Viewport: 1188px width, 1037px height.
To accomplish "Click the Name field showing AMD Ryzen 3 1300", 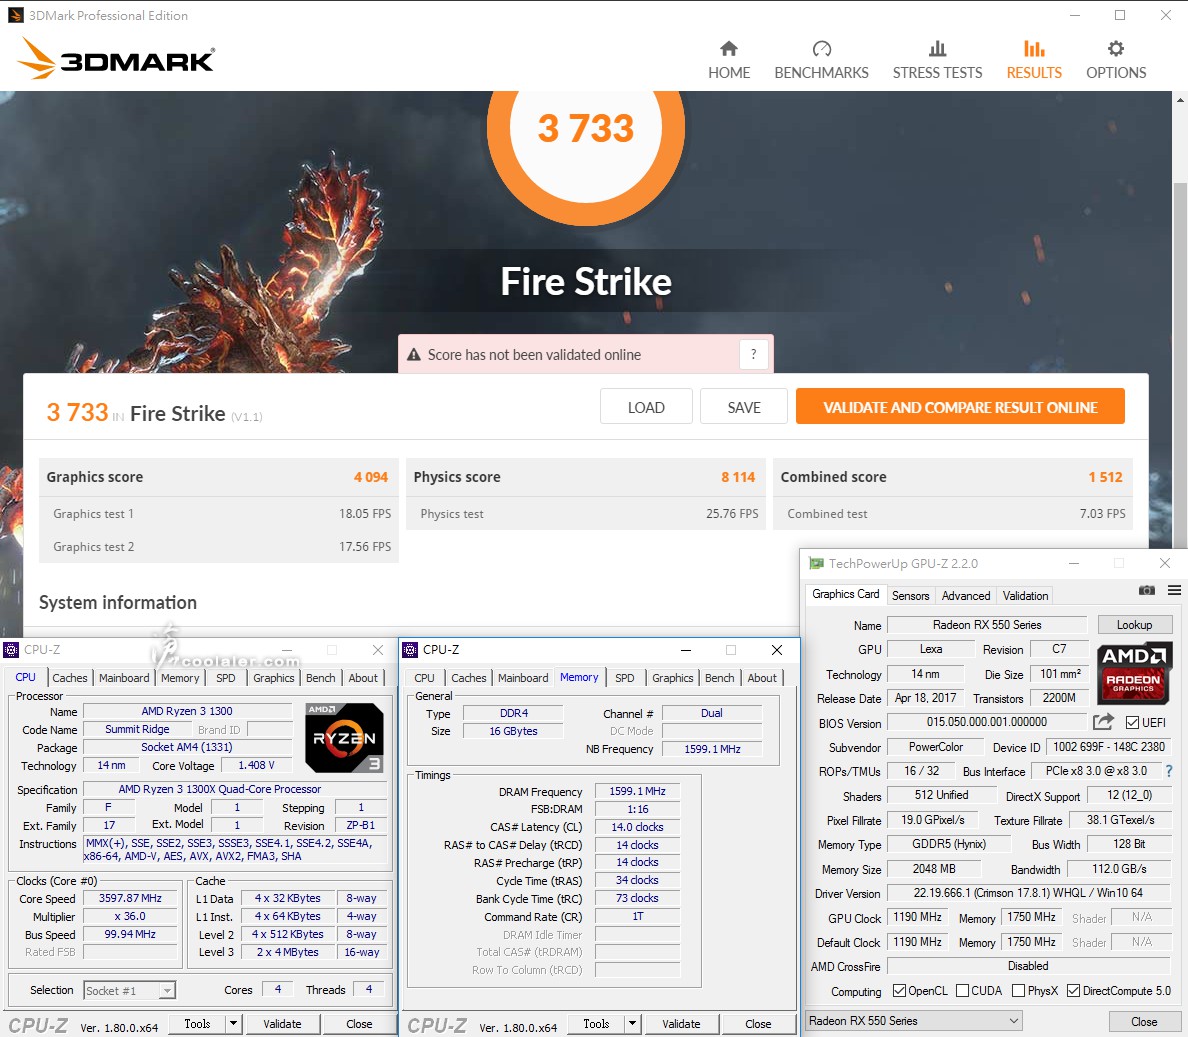I will point(187,711).
